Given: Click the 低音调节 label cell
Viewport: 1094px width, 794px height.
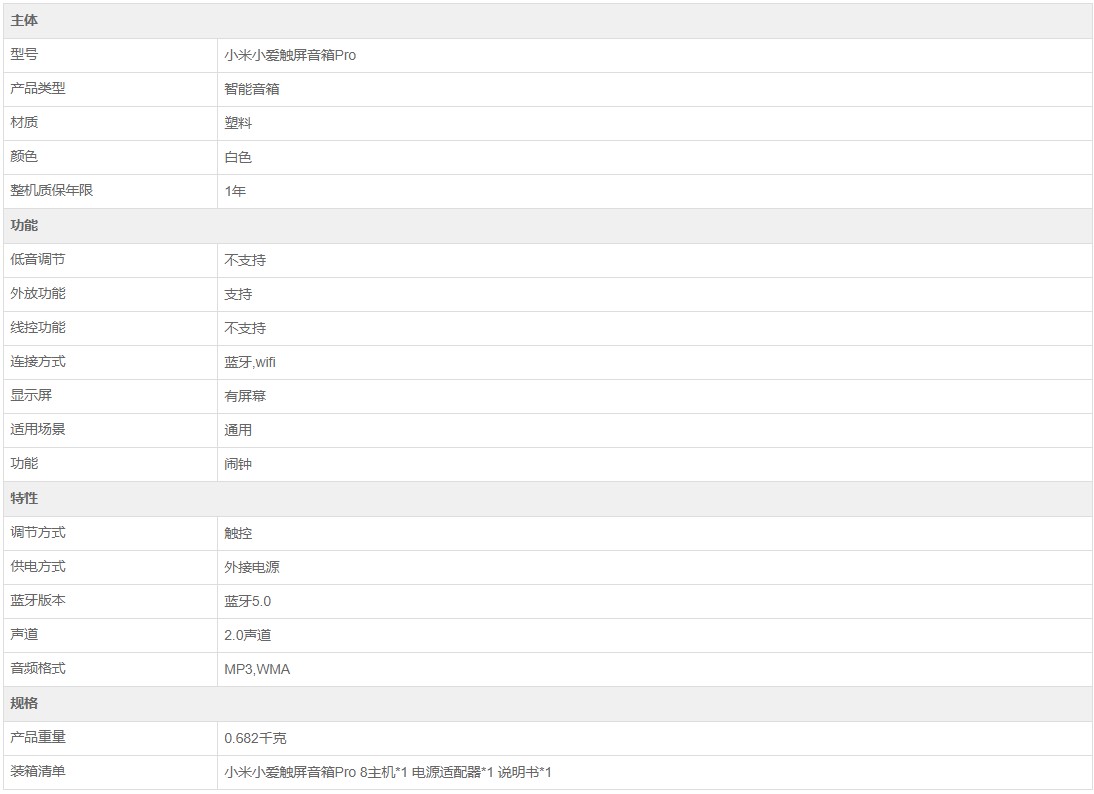Looking at the screenshot, I should pyautogui.click(x=38, y=260).
